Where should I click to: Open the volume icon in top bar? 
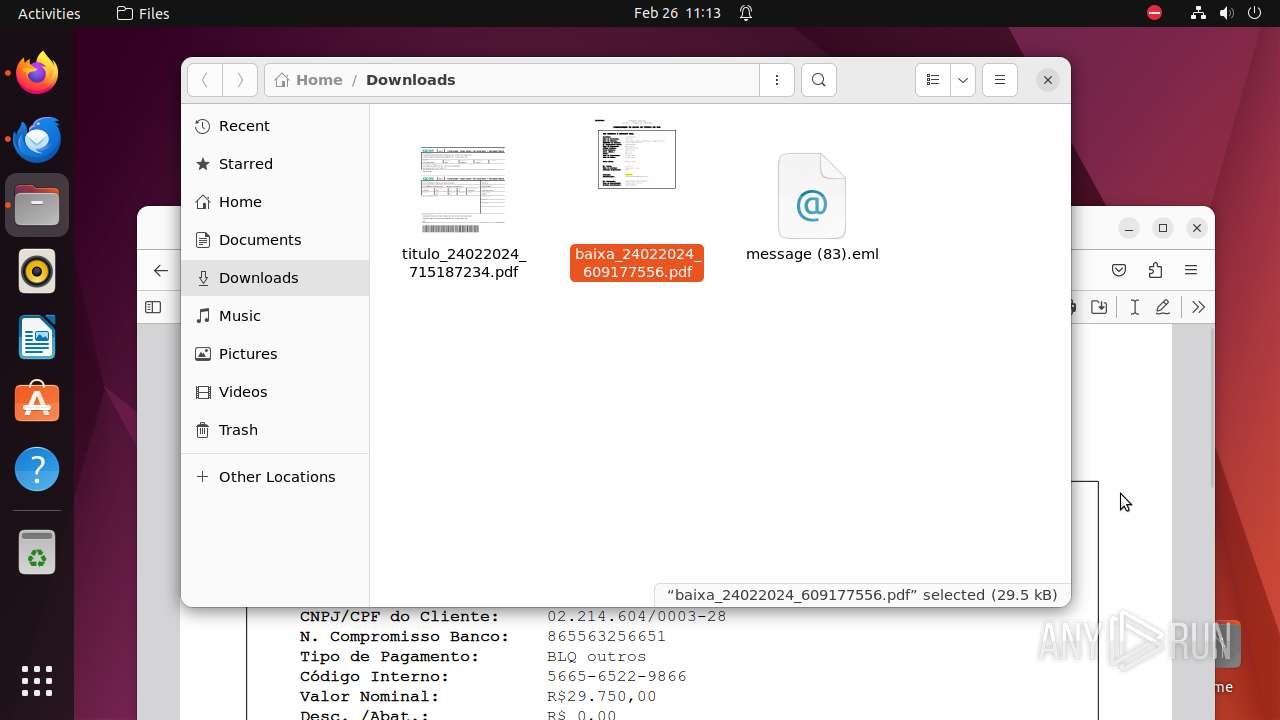coord(1227,13)
